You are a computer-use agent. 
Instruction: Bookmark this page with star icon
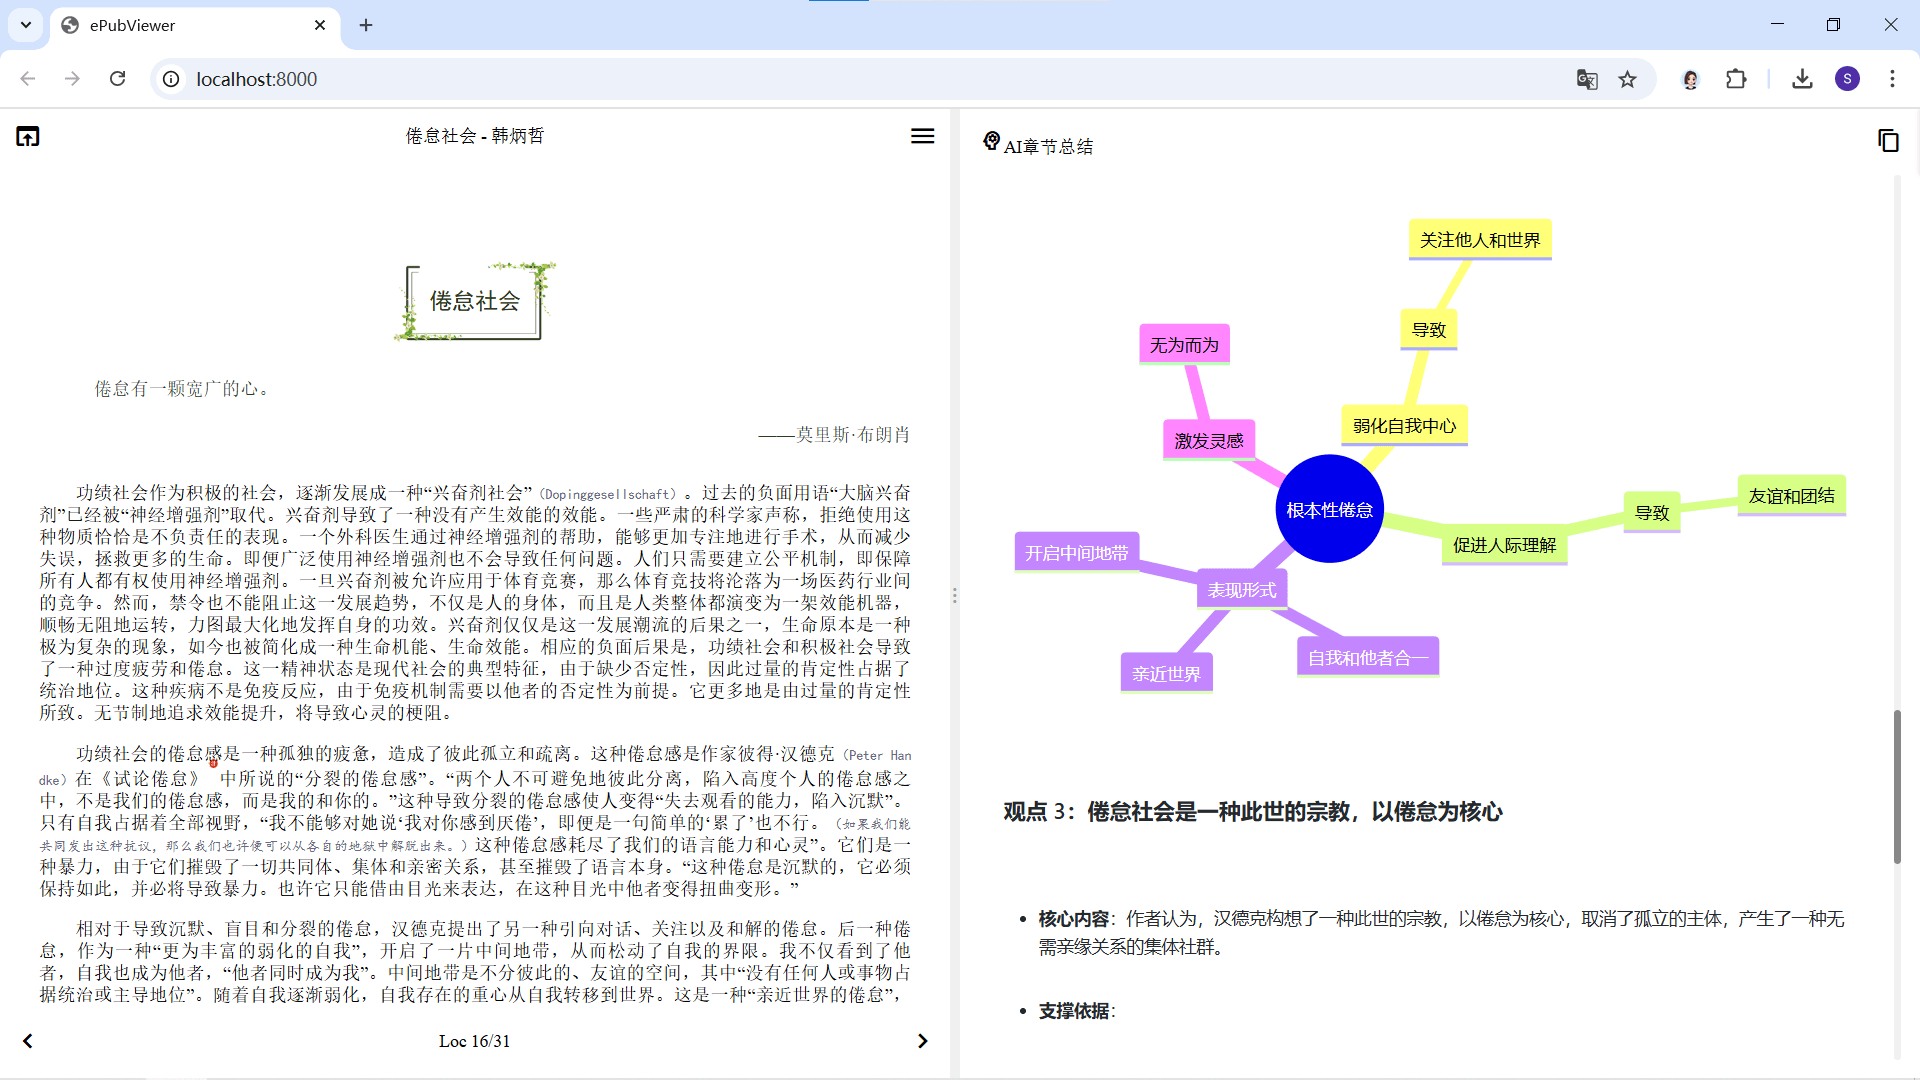(1628, 79)
